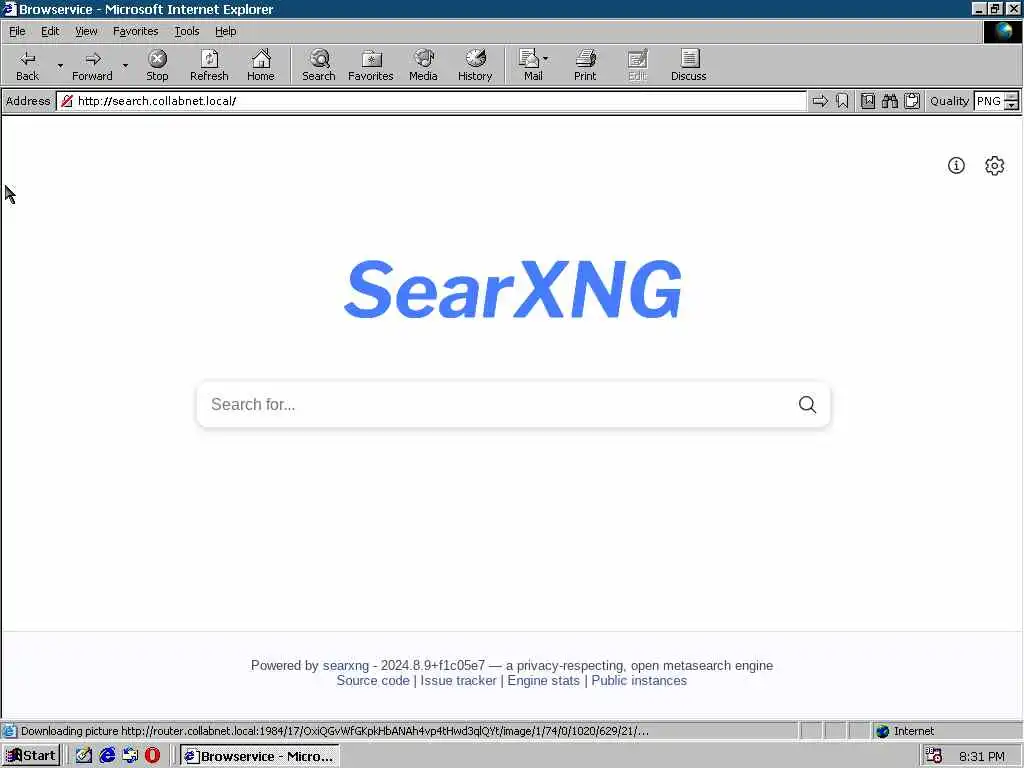
Task: Increase Quality with the up spinner arrow
Action: point(1011,97)
